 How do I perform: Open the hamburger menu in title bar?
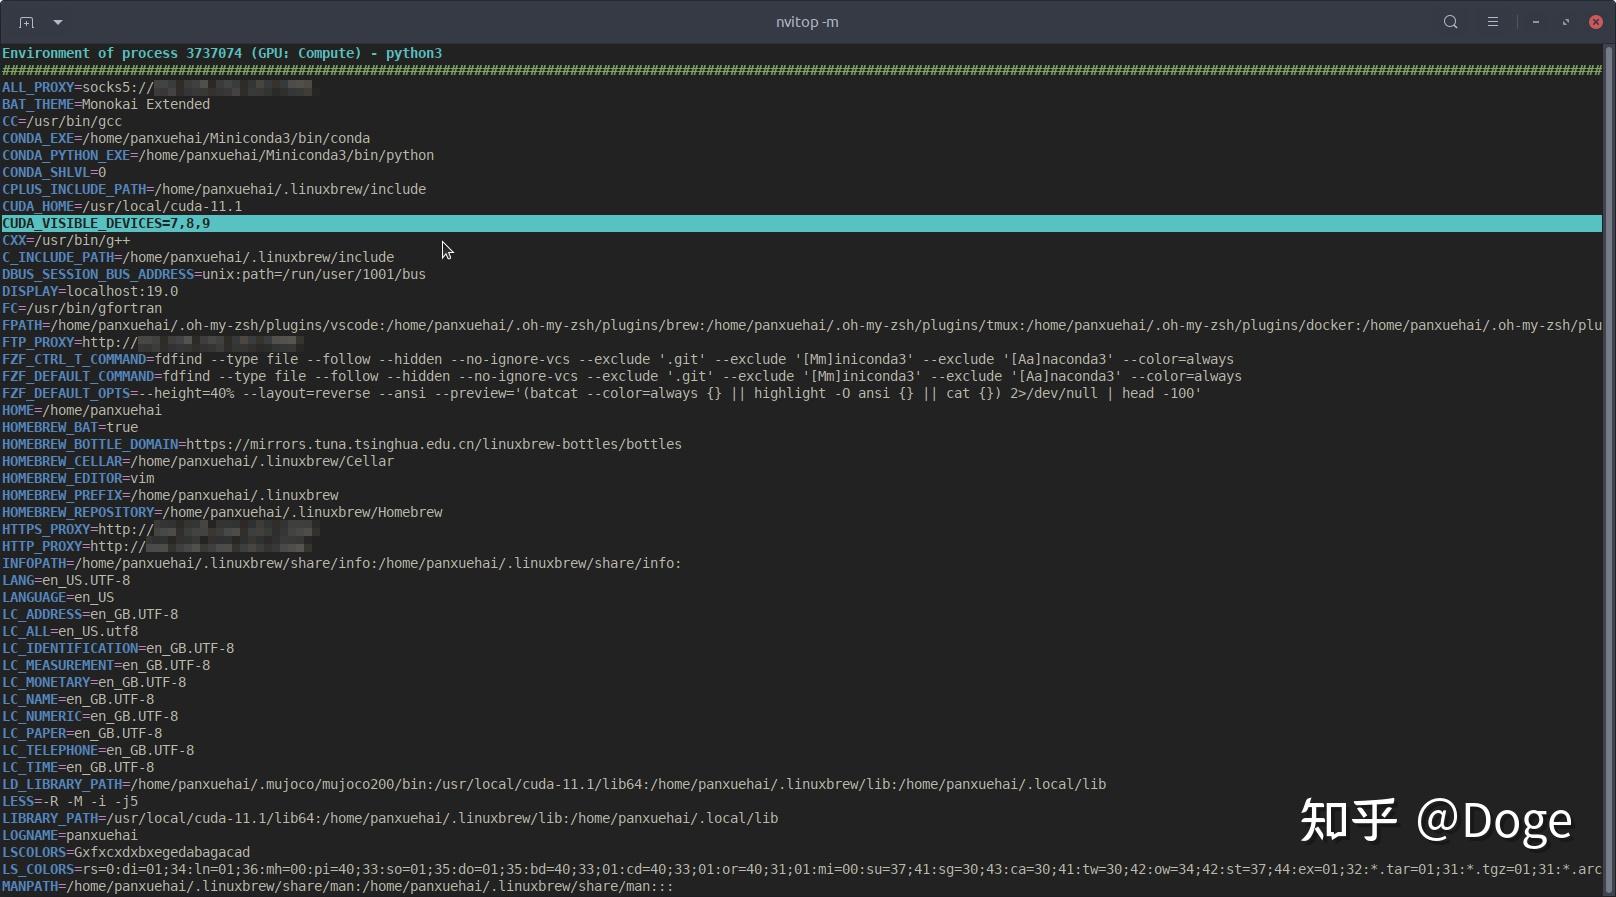1493,22
